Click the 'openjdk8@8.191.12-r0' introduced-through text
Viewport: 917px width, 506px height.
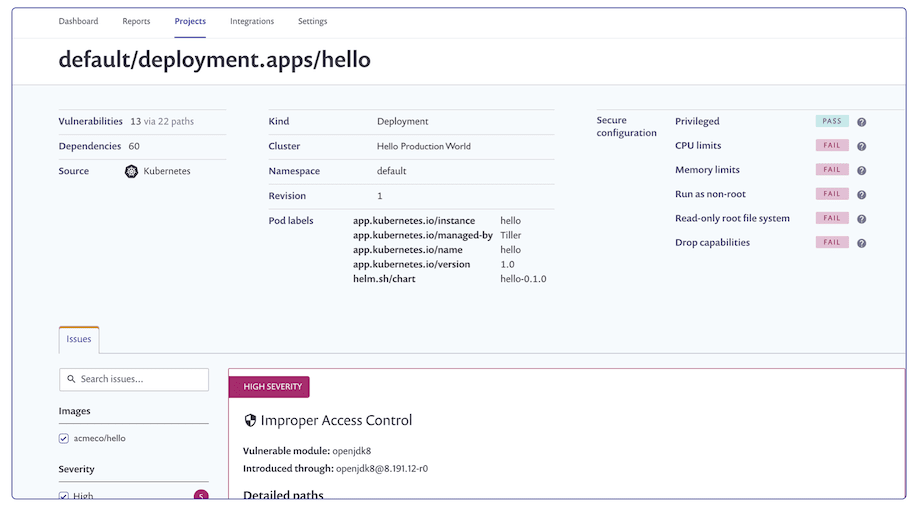[x=382, y=469]
